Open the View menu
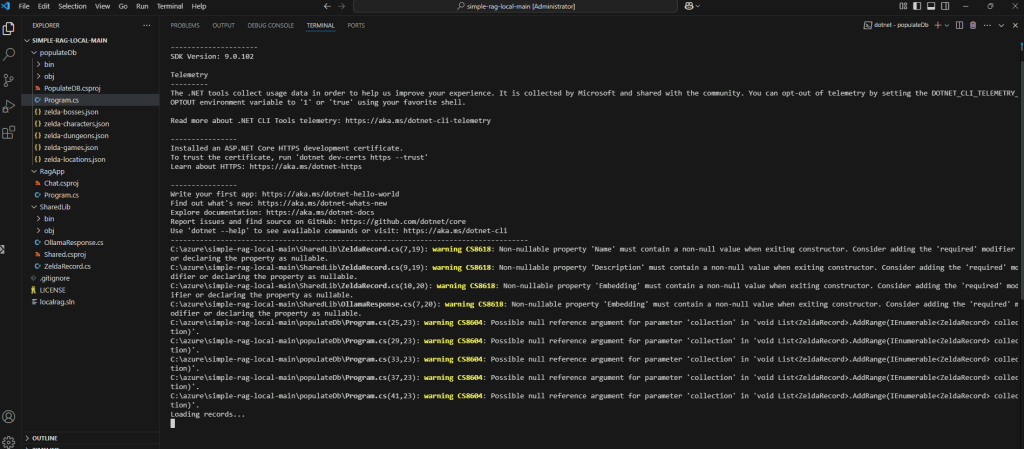This screenshot has width=1024, height=449. [x=103, y=6]
